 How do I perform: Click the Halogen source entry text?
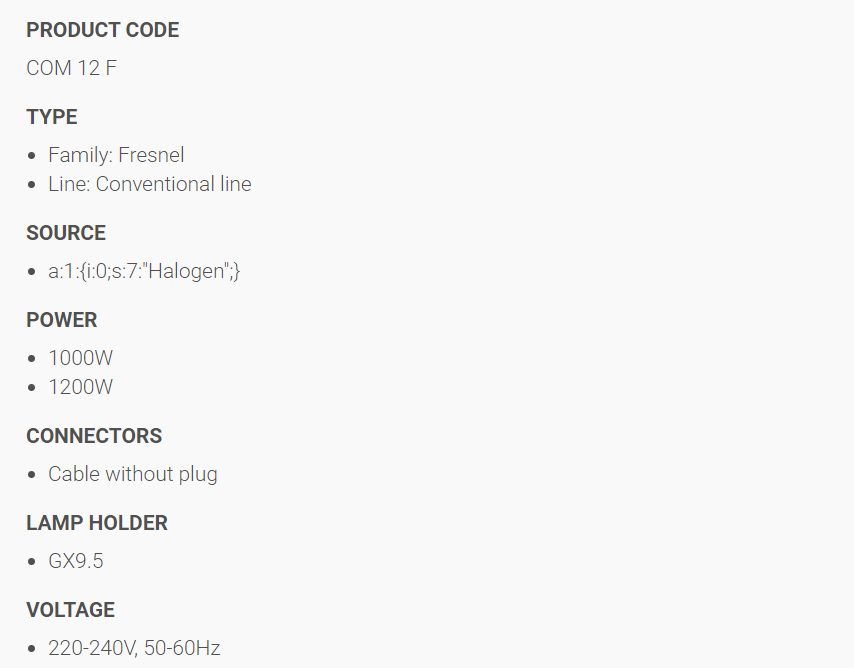tap(144, 271)
